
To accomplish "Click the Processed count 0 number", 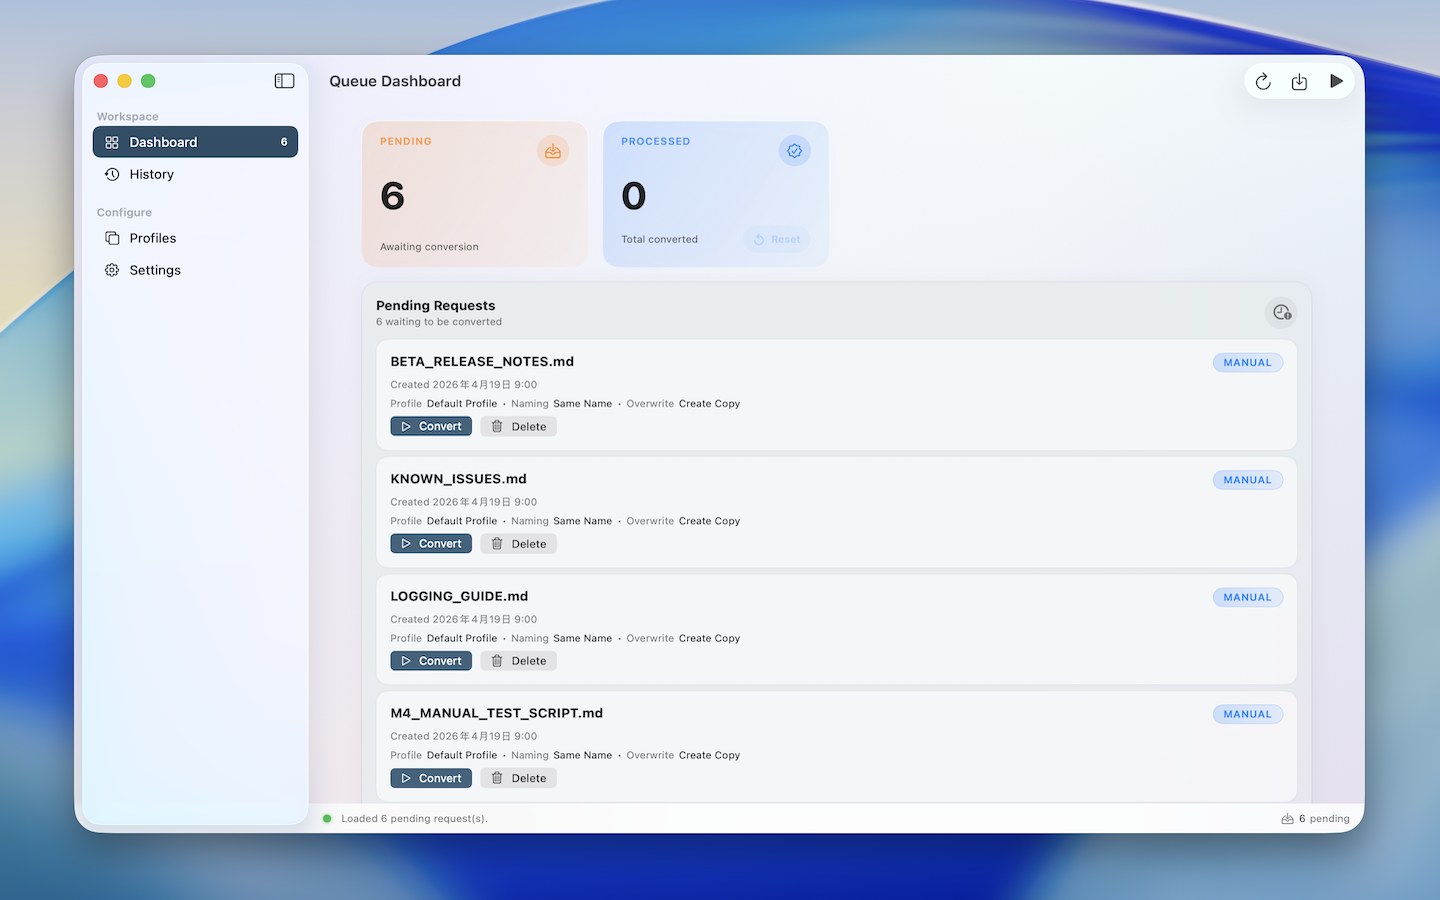I will [634, 196].
